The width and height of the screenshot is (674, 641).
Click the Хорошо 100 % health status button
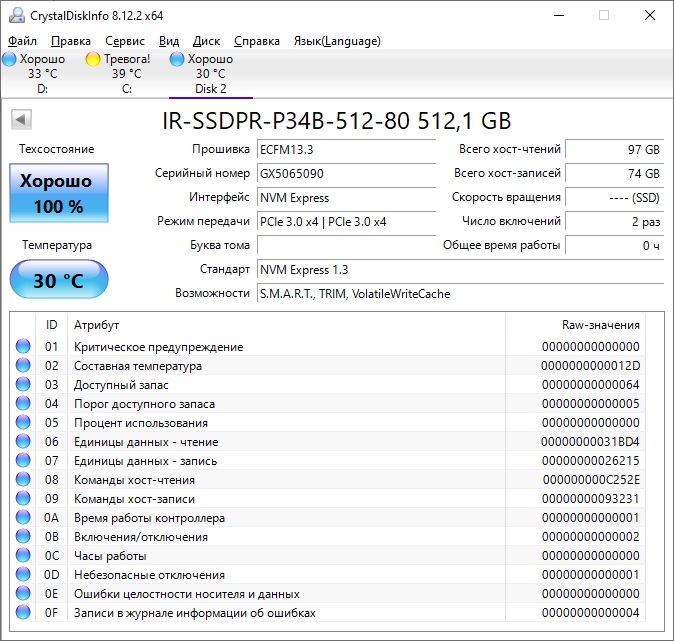[59, 194]
